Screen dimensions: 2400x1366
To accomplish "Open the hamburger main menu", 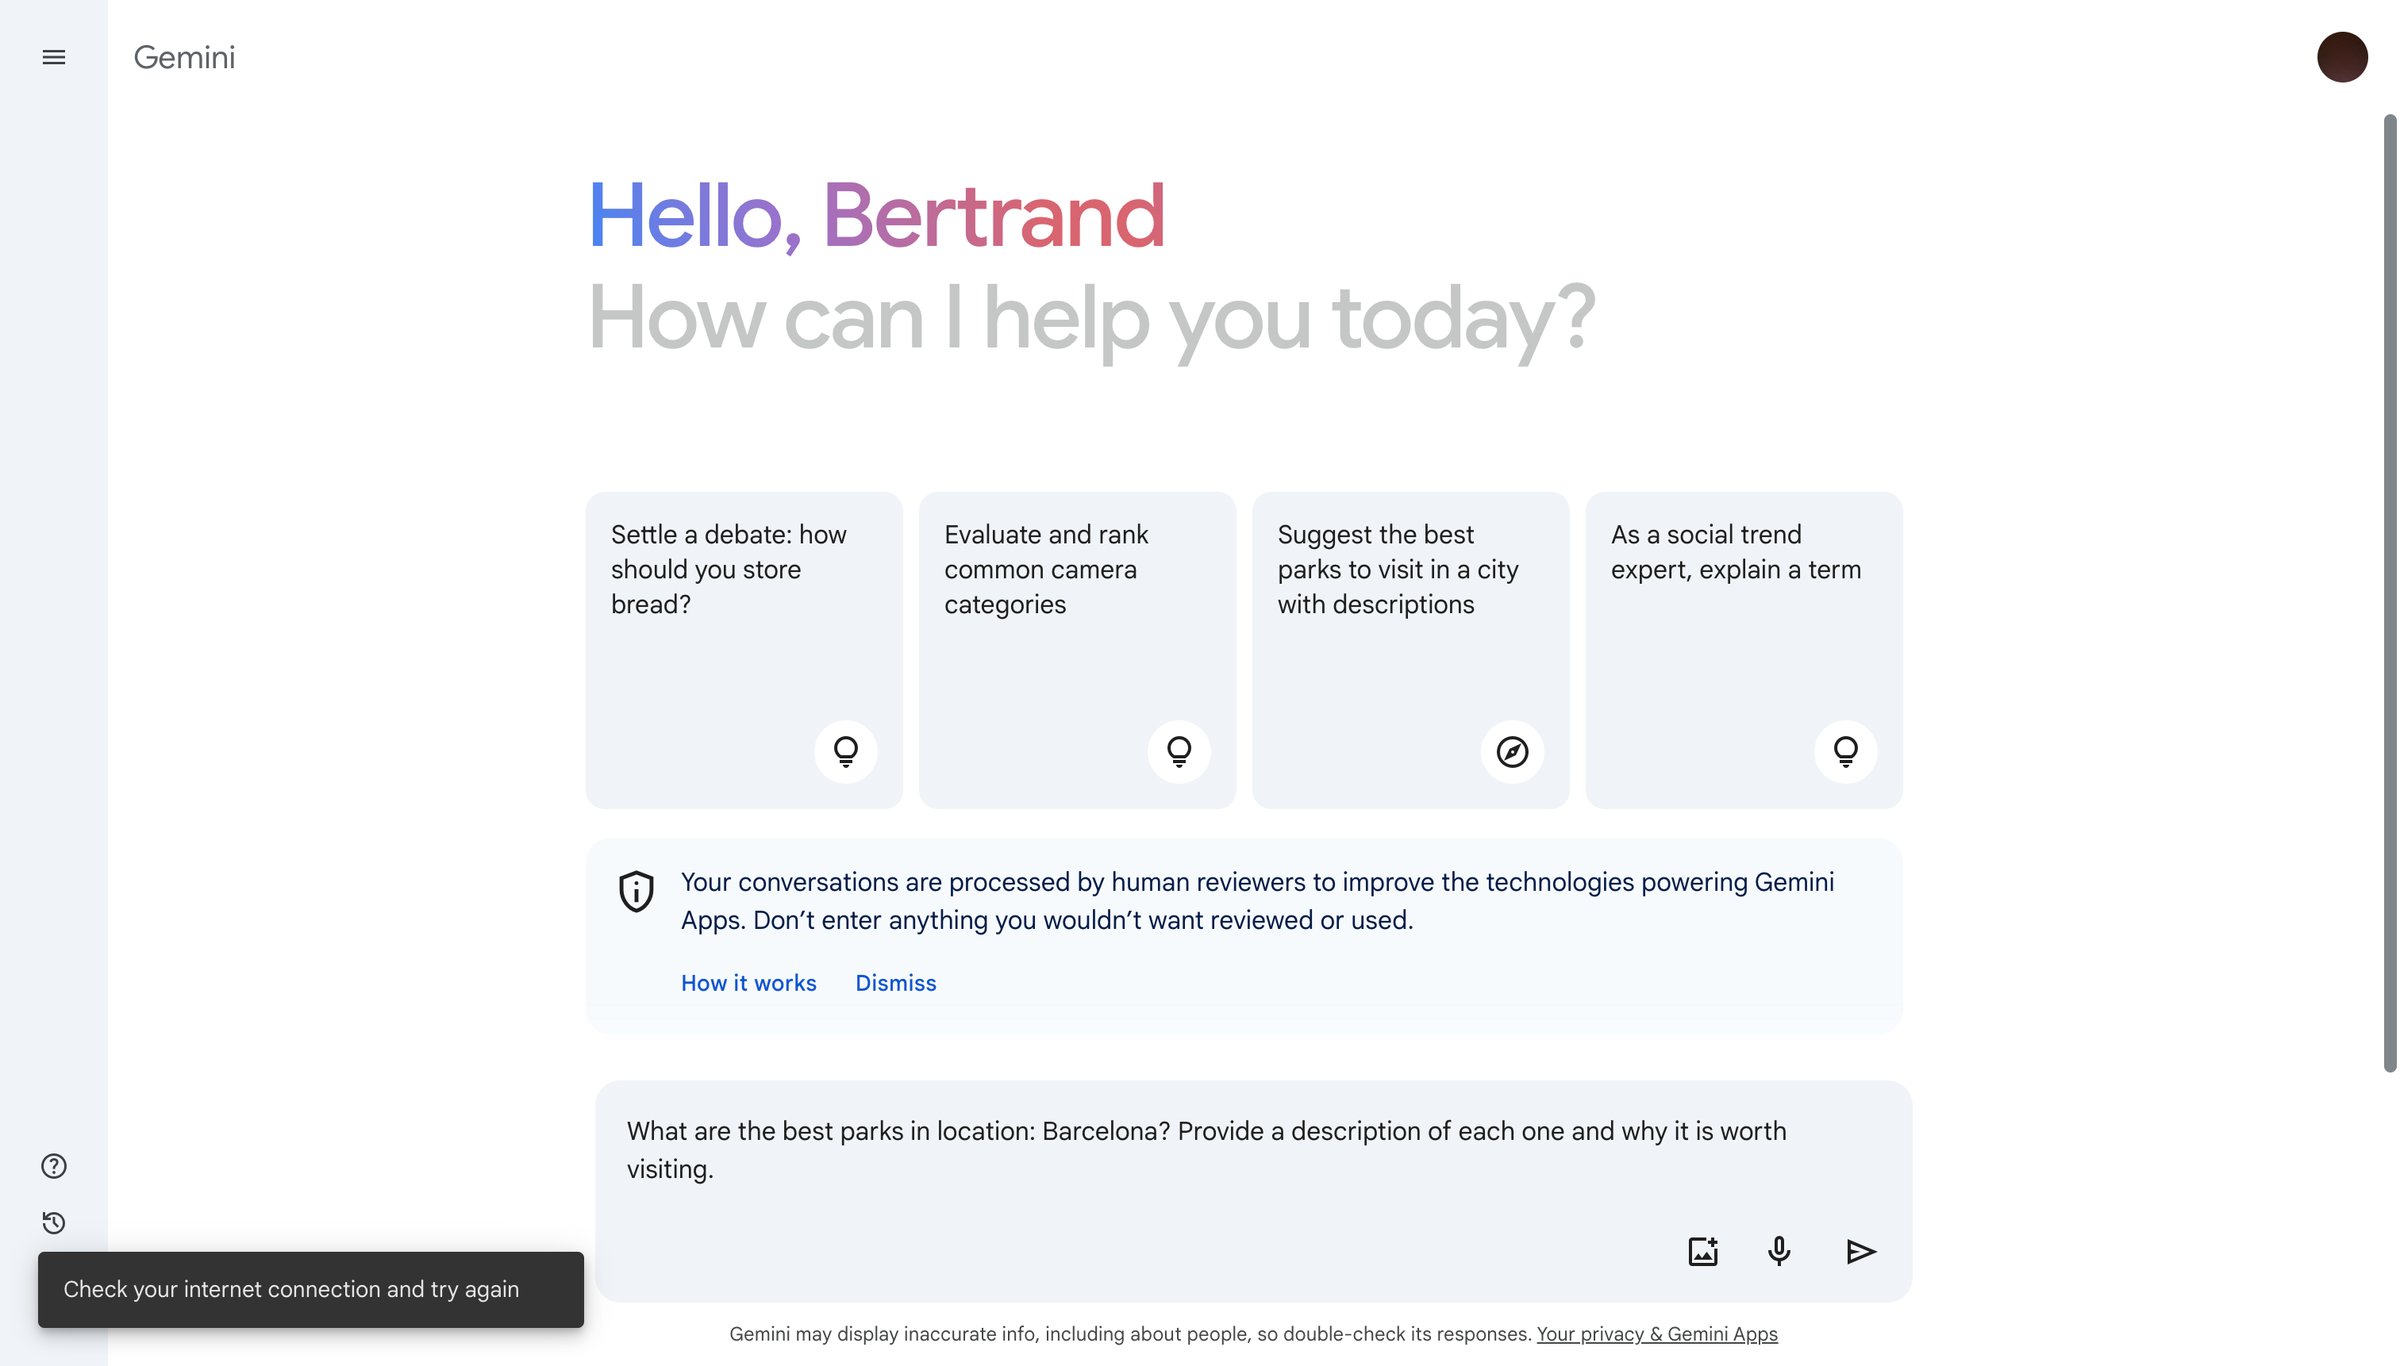I will (54, 57).
